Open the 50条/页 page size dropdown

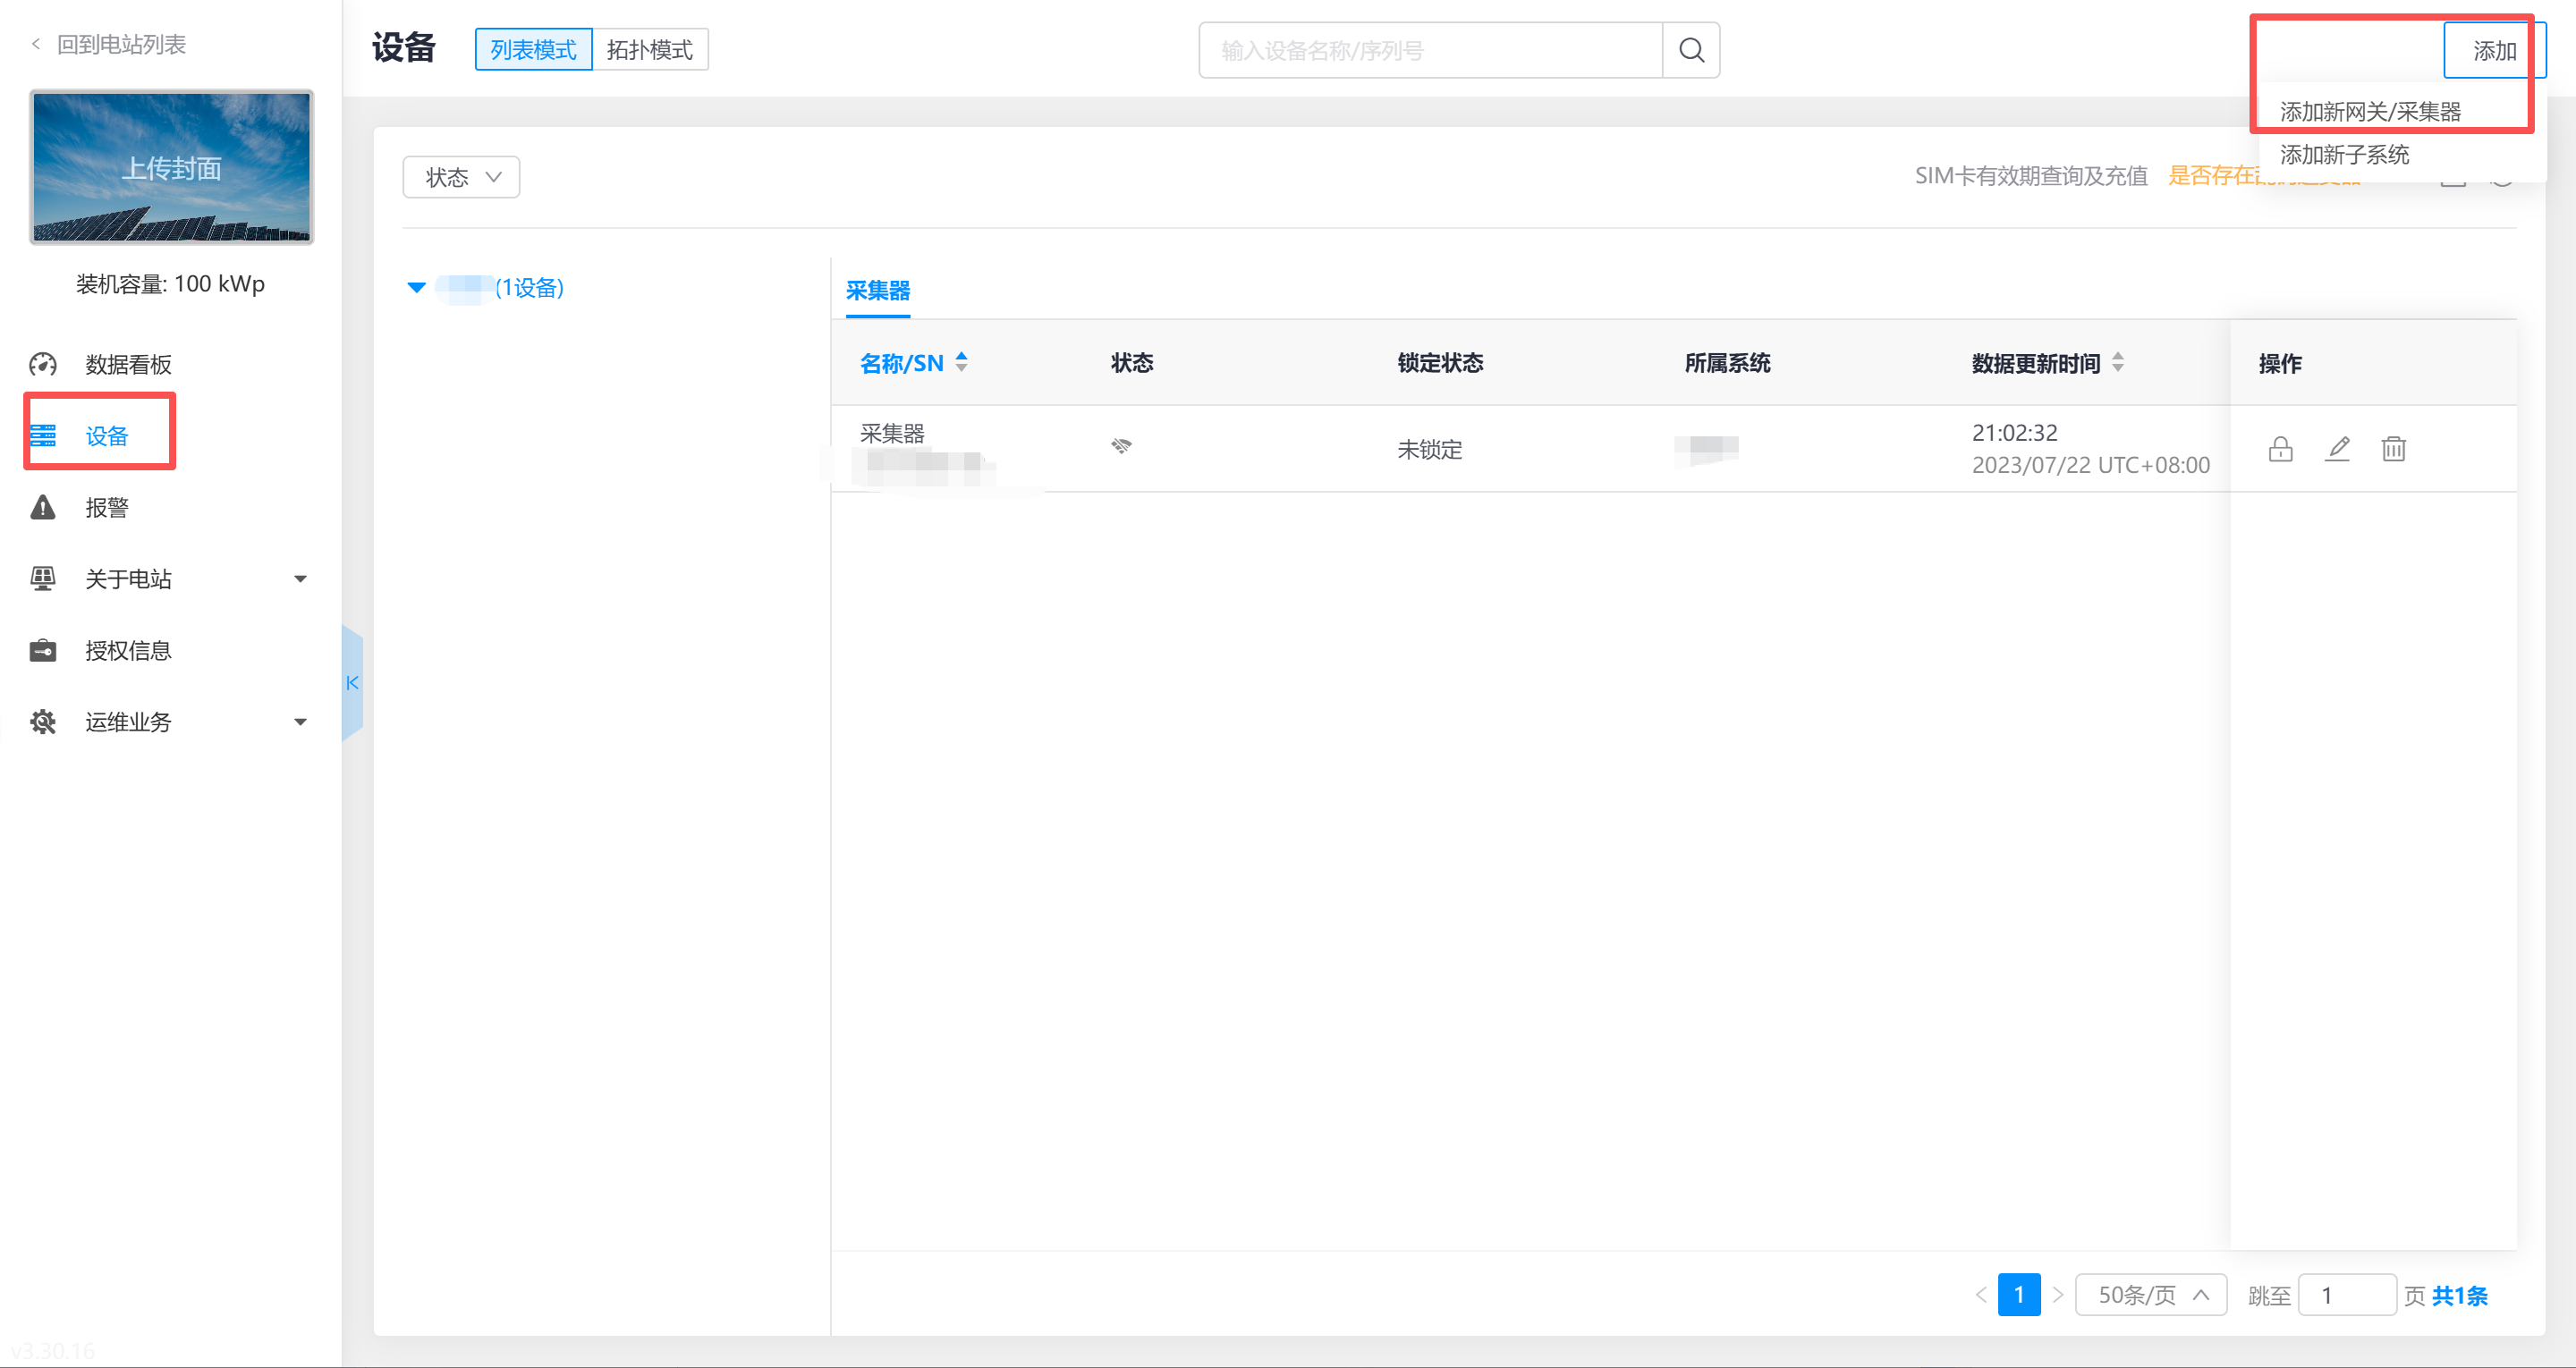2150,1295
